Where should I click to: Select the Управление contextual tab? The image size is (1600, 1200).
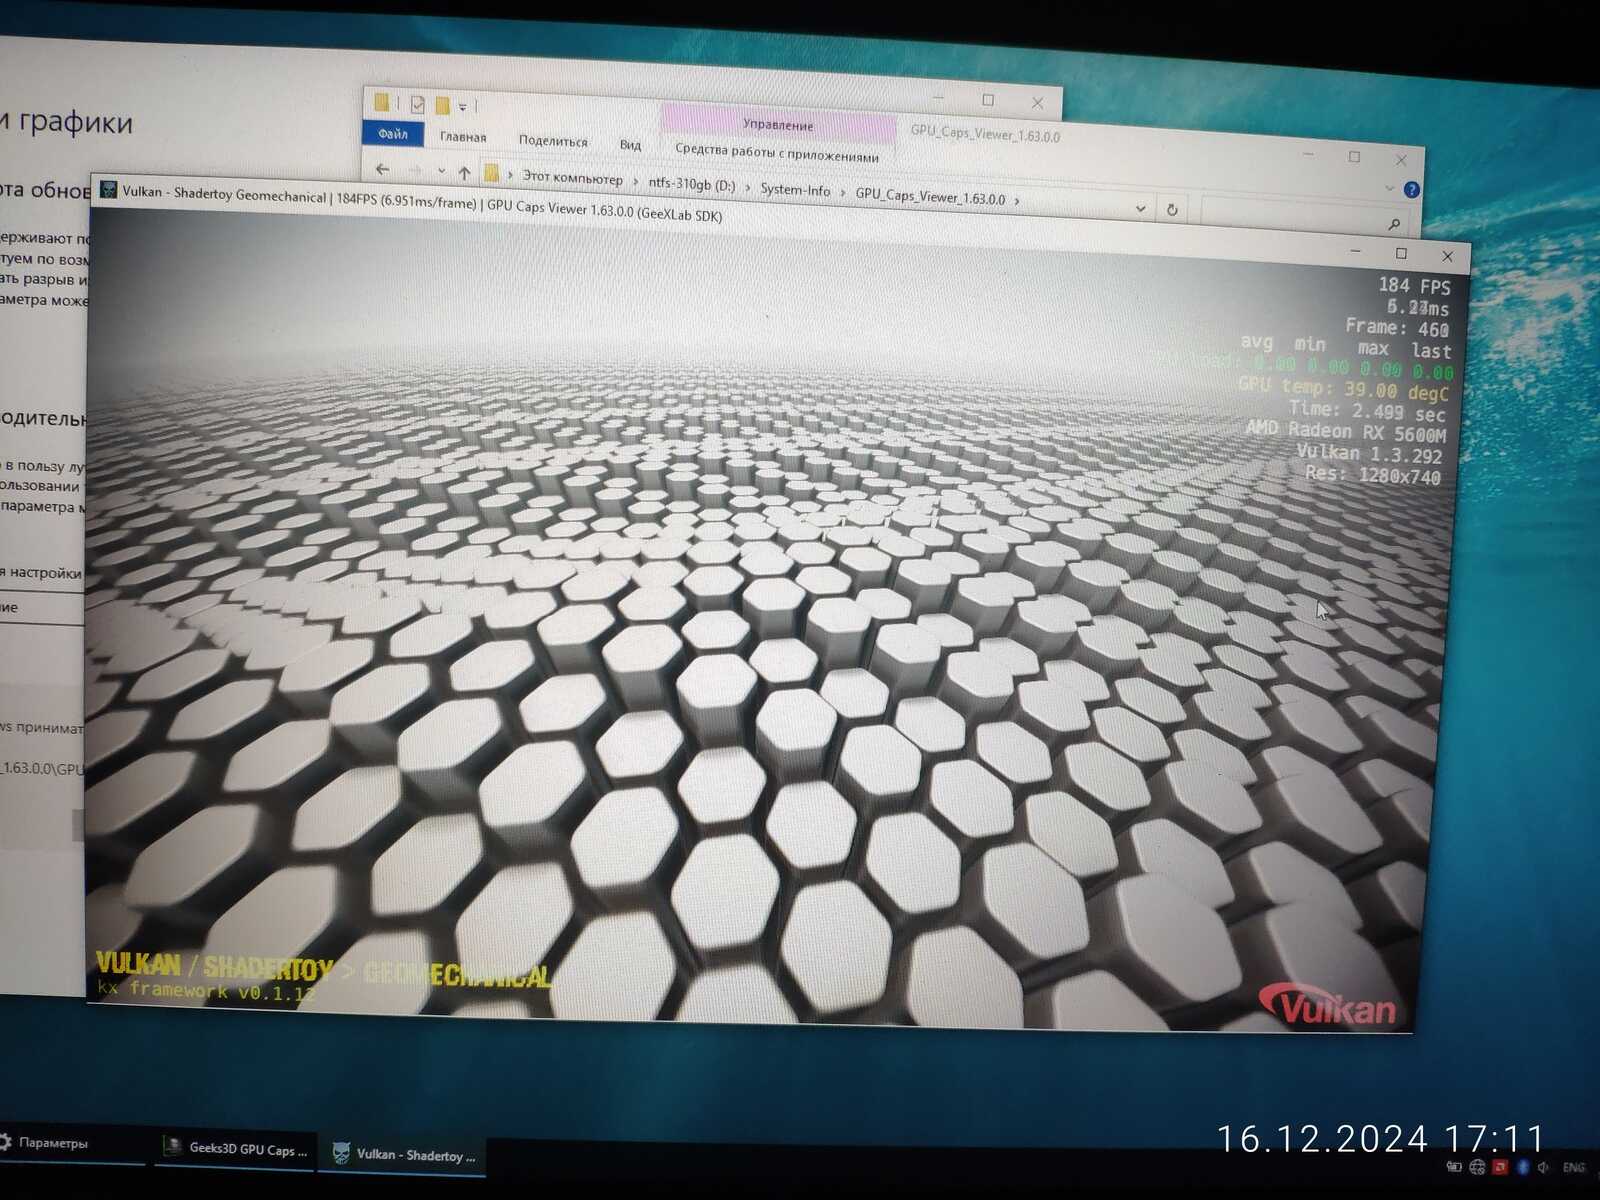pos(778,125)
